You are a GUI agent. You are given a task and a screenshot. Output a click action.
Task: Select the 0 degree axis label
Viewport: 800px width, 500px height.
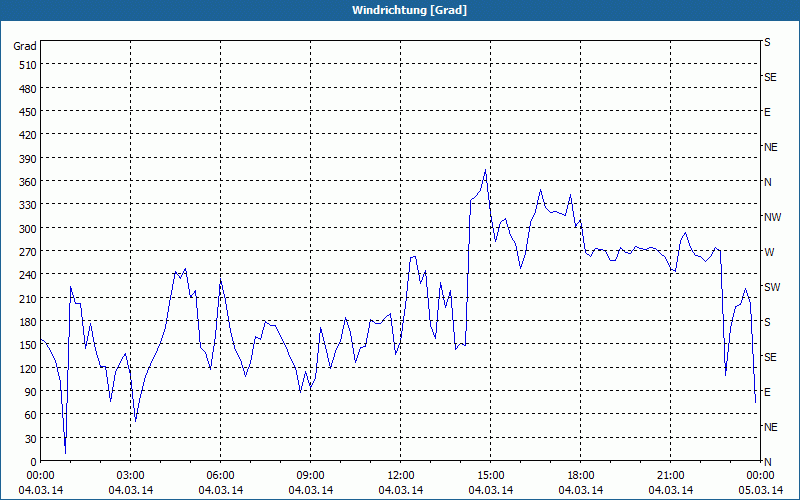(34, 462)
